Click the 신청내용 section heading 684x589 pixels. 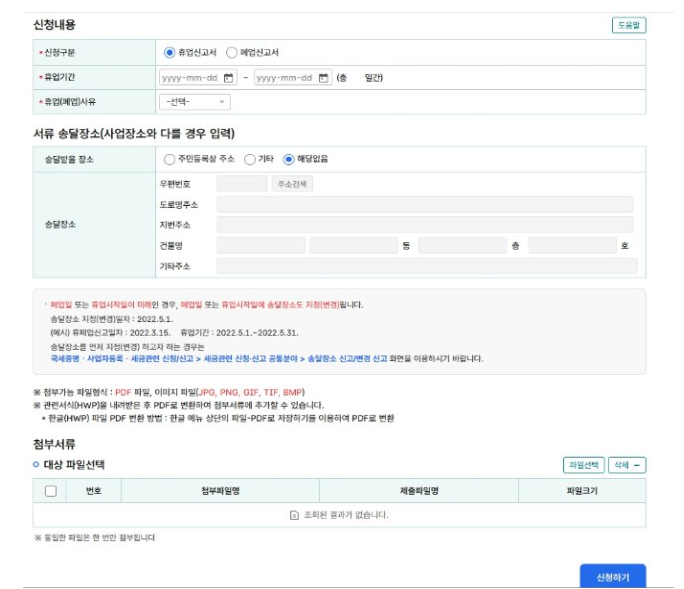(55, 24)
